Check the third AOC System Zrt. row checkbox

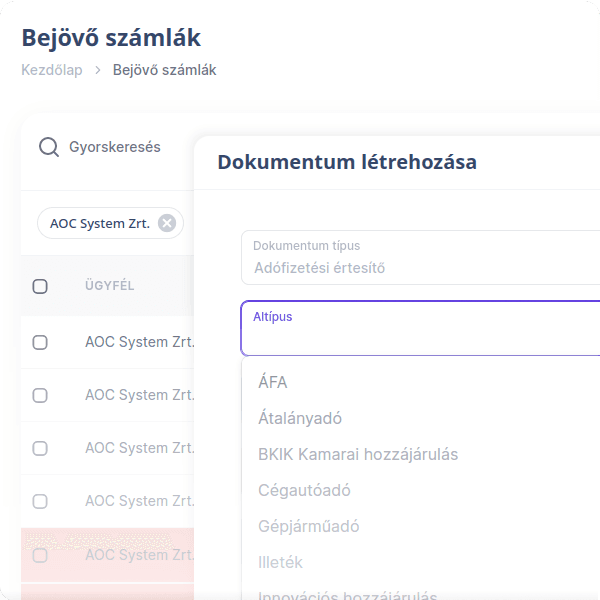(x=40, y=448)
